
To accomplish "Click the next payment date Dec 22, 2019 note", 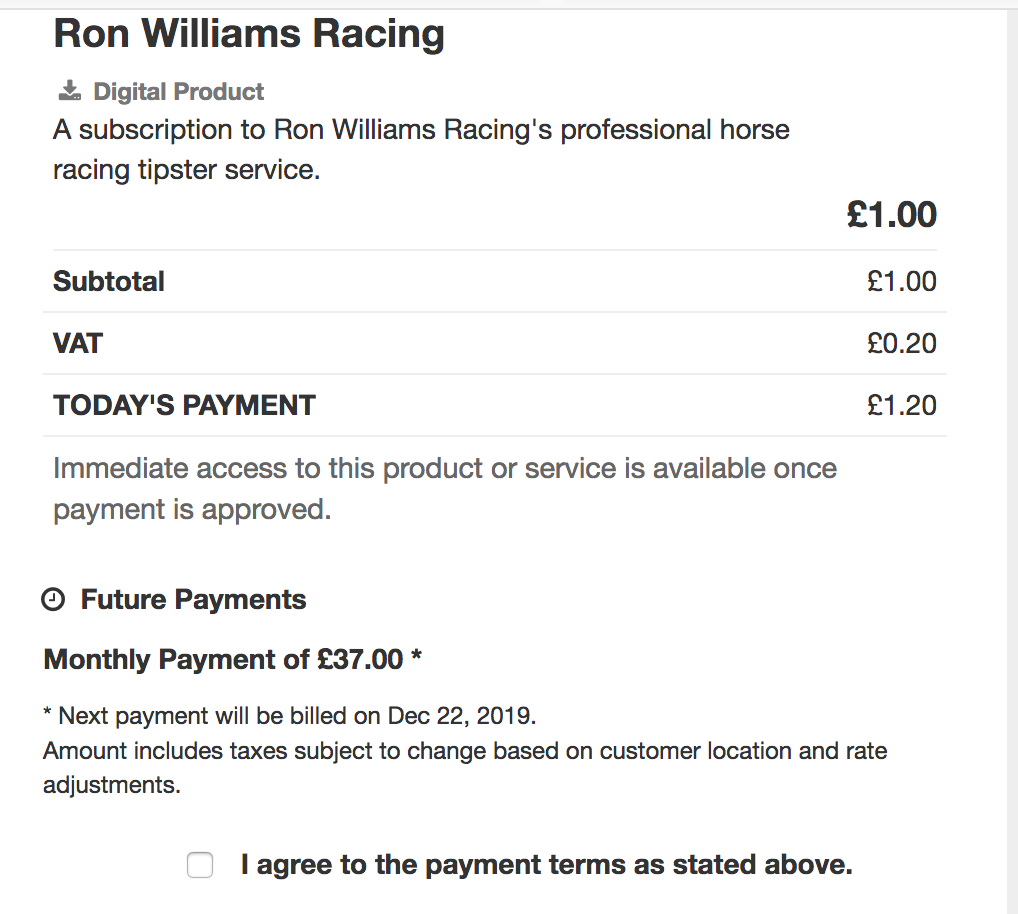I will [x=290, y=715].
